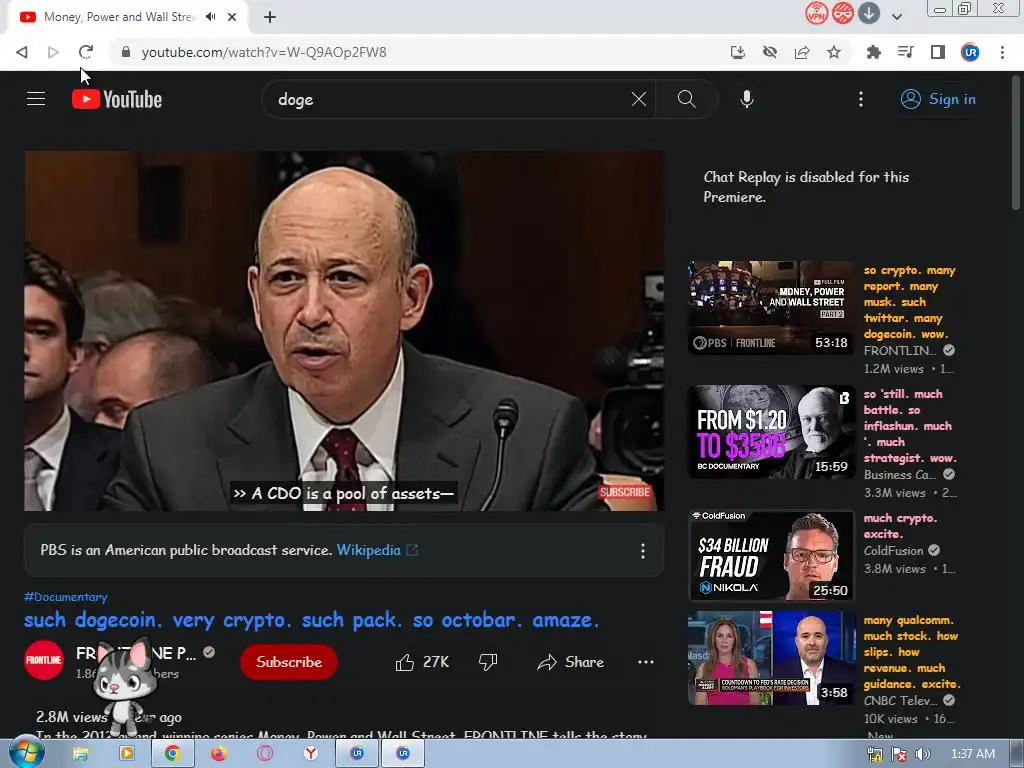Pause the playing video
1024x768 pixels.
344,330
